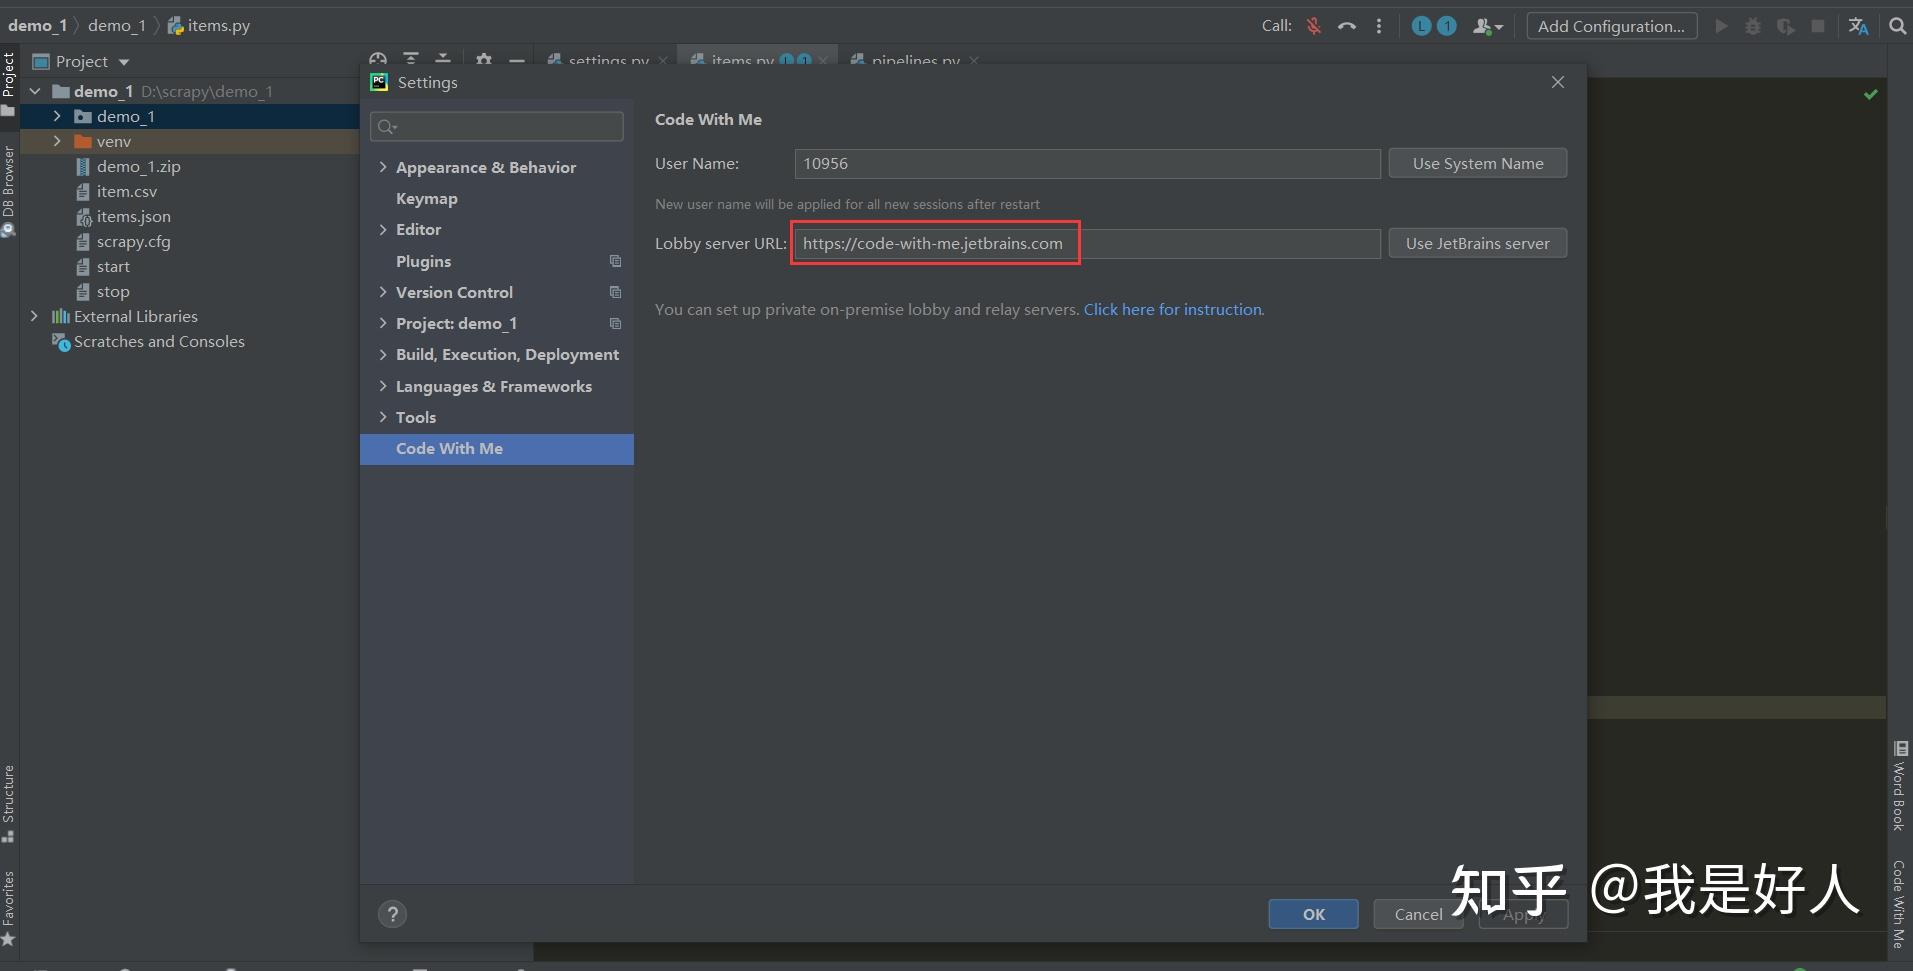
Task: Expand External Libraries node
Action: pos(35,316)
